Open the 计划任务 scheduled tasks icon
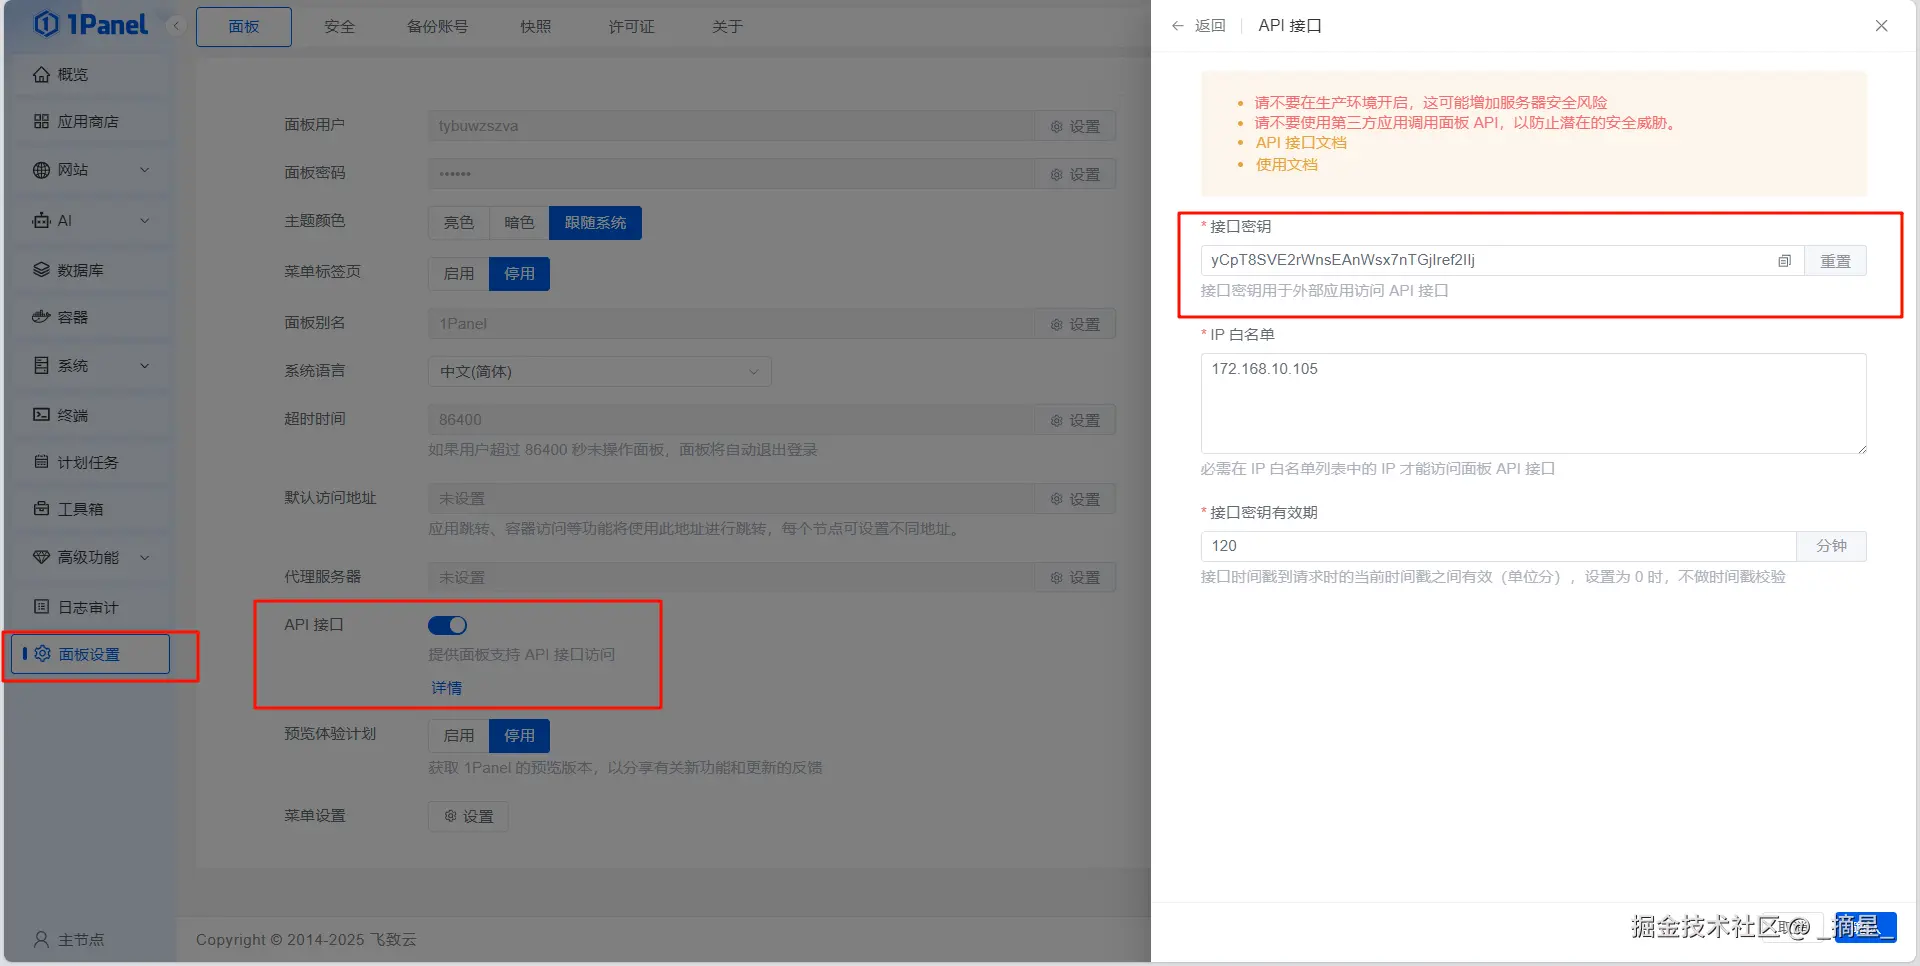Screen dimensions: 1920x966 click(41, 462)
